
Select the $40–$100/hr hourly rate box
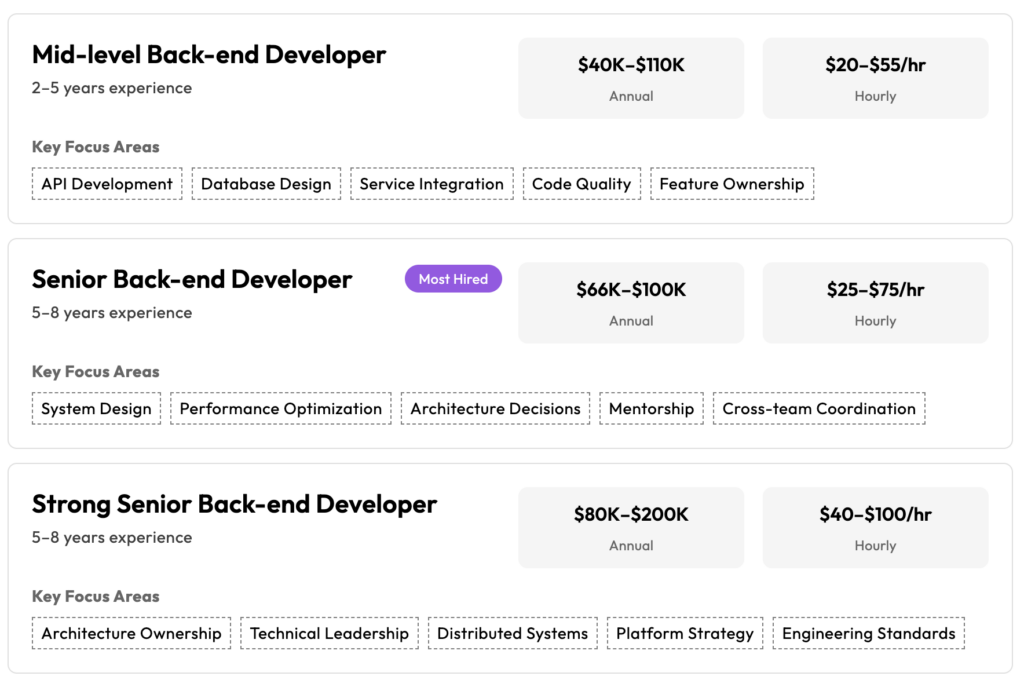point(875,528)
